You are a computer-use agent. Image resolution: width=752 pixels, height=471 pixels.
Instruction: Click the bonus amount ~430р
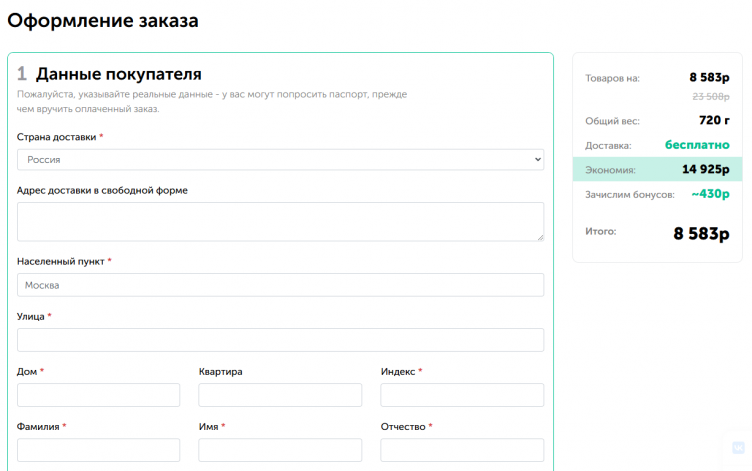click(x=710, y=194)
